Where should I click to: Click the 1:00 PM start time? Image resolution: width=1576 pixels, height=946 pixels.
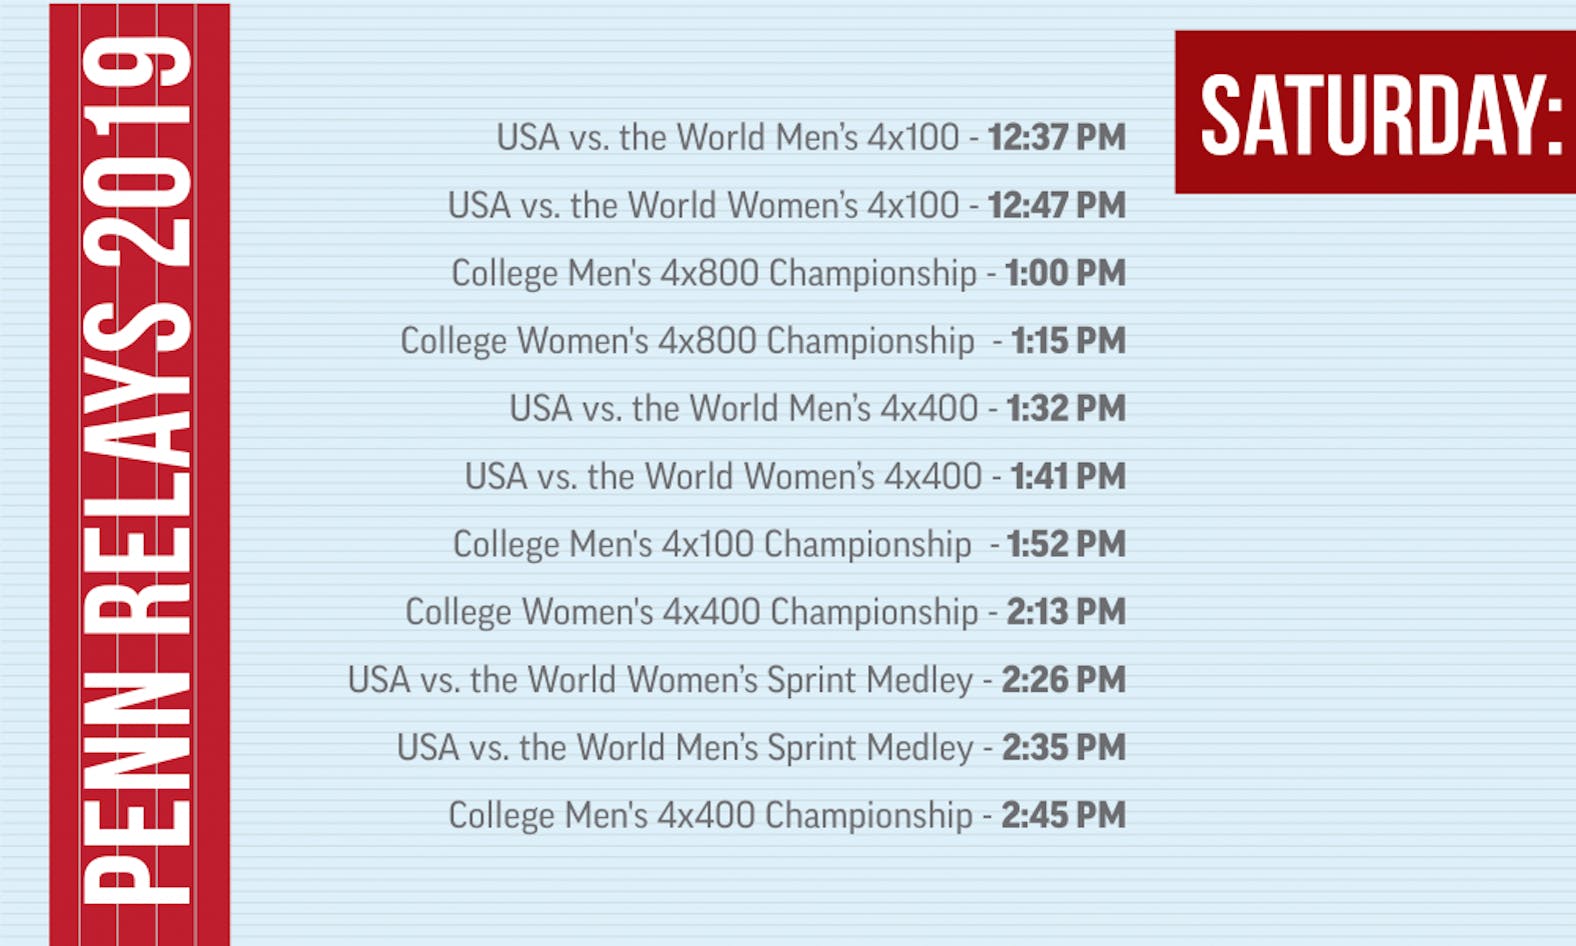[1065, 273]
